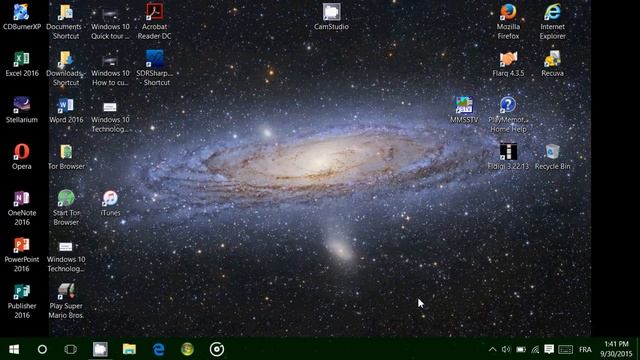Image resolution: width=640 pixels, height=360 pixels.
Task: Select the Word 2016 desktop icon
Action: 66,110
